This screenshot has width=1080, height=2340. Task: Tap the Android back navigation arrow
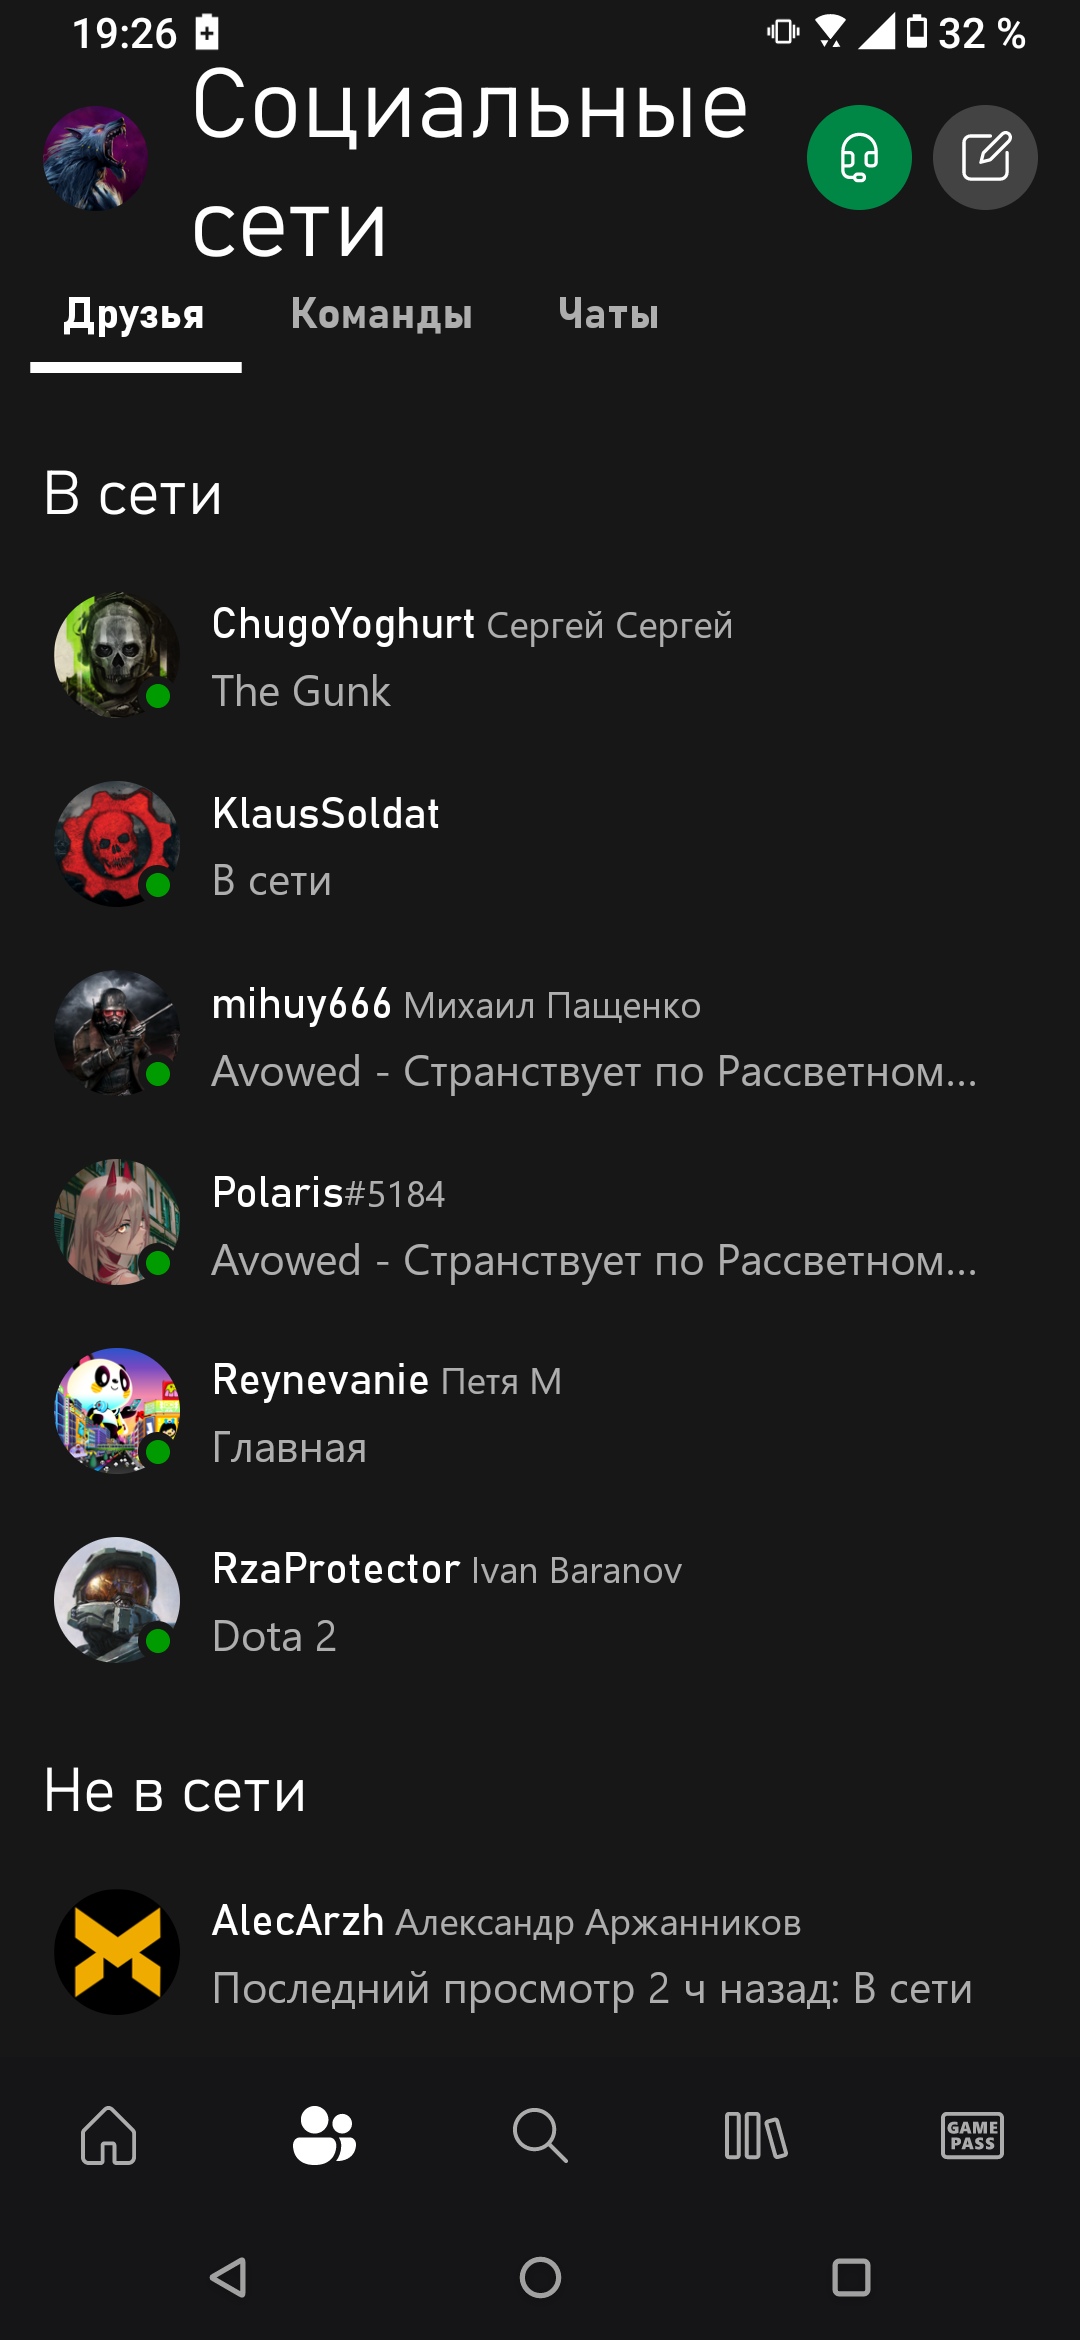point(229,2277)
